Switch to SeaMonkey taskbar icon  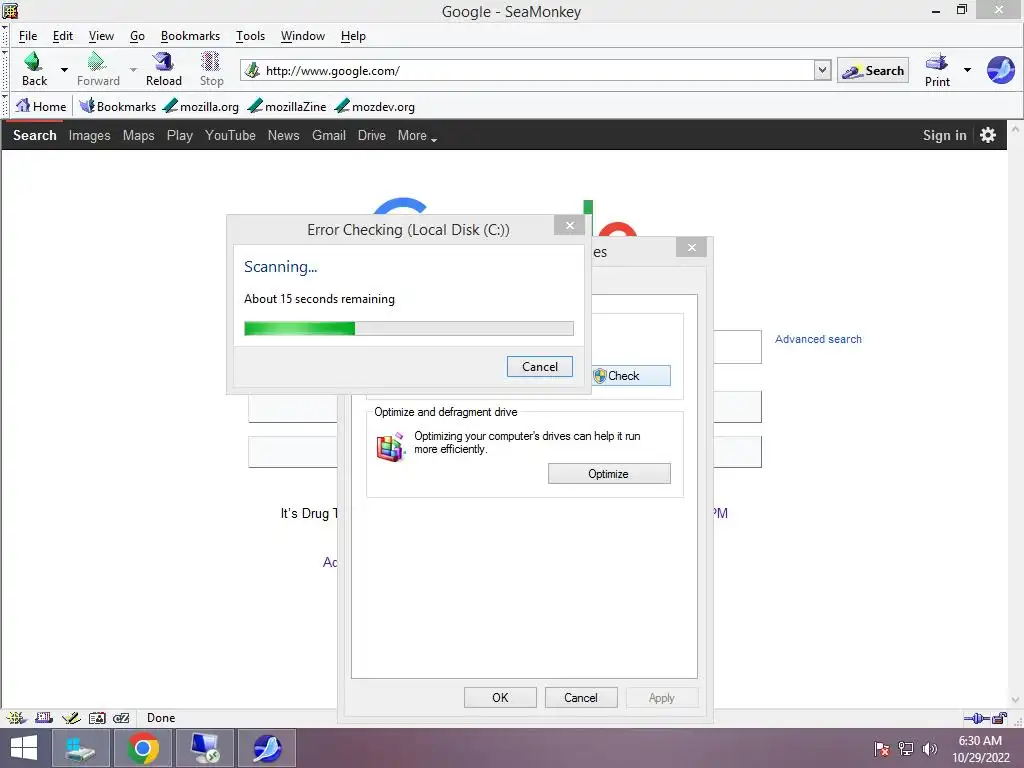(x=267, y=748)
